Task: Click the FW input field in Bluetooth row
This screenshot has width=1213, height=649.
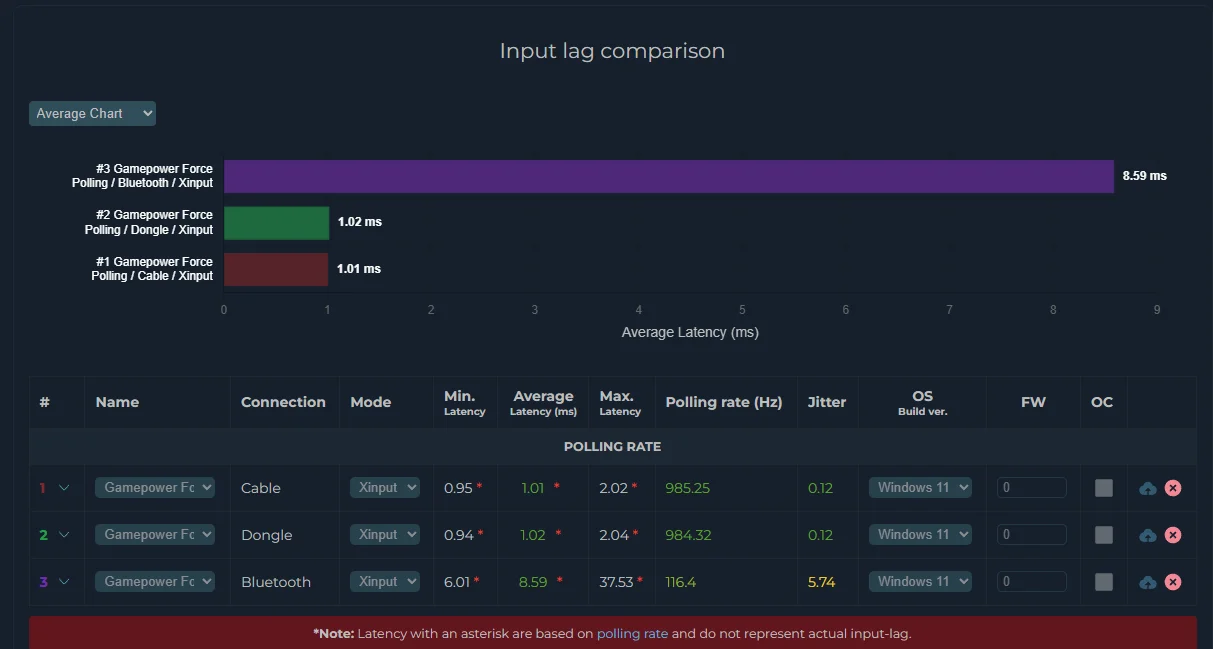Action: click(x=1032, y=581)
